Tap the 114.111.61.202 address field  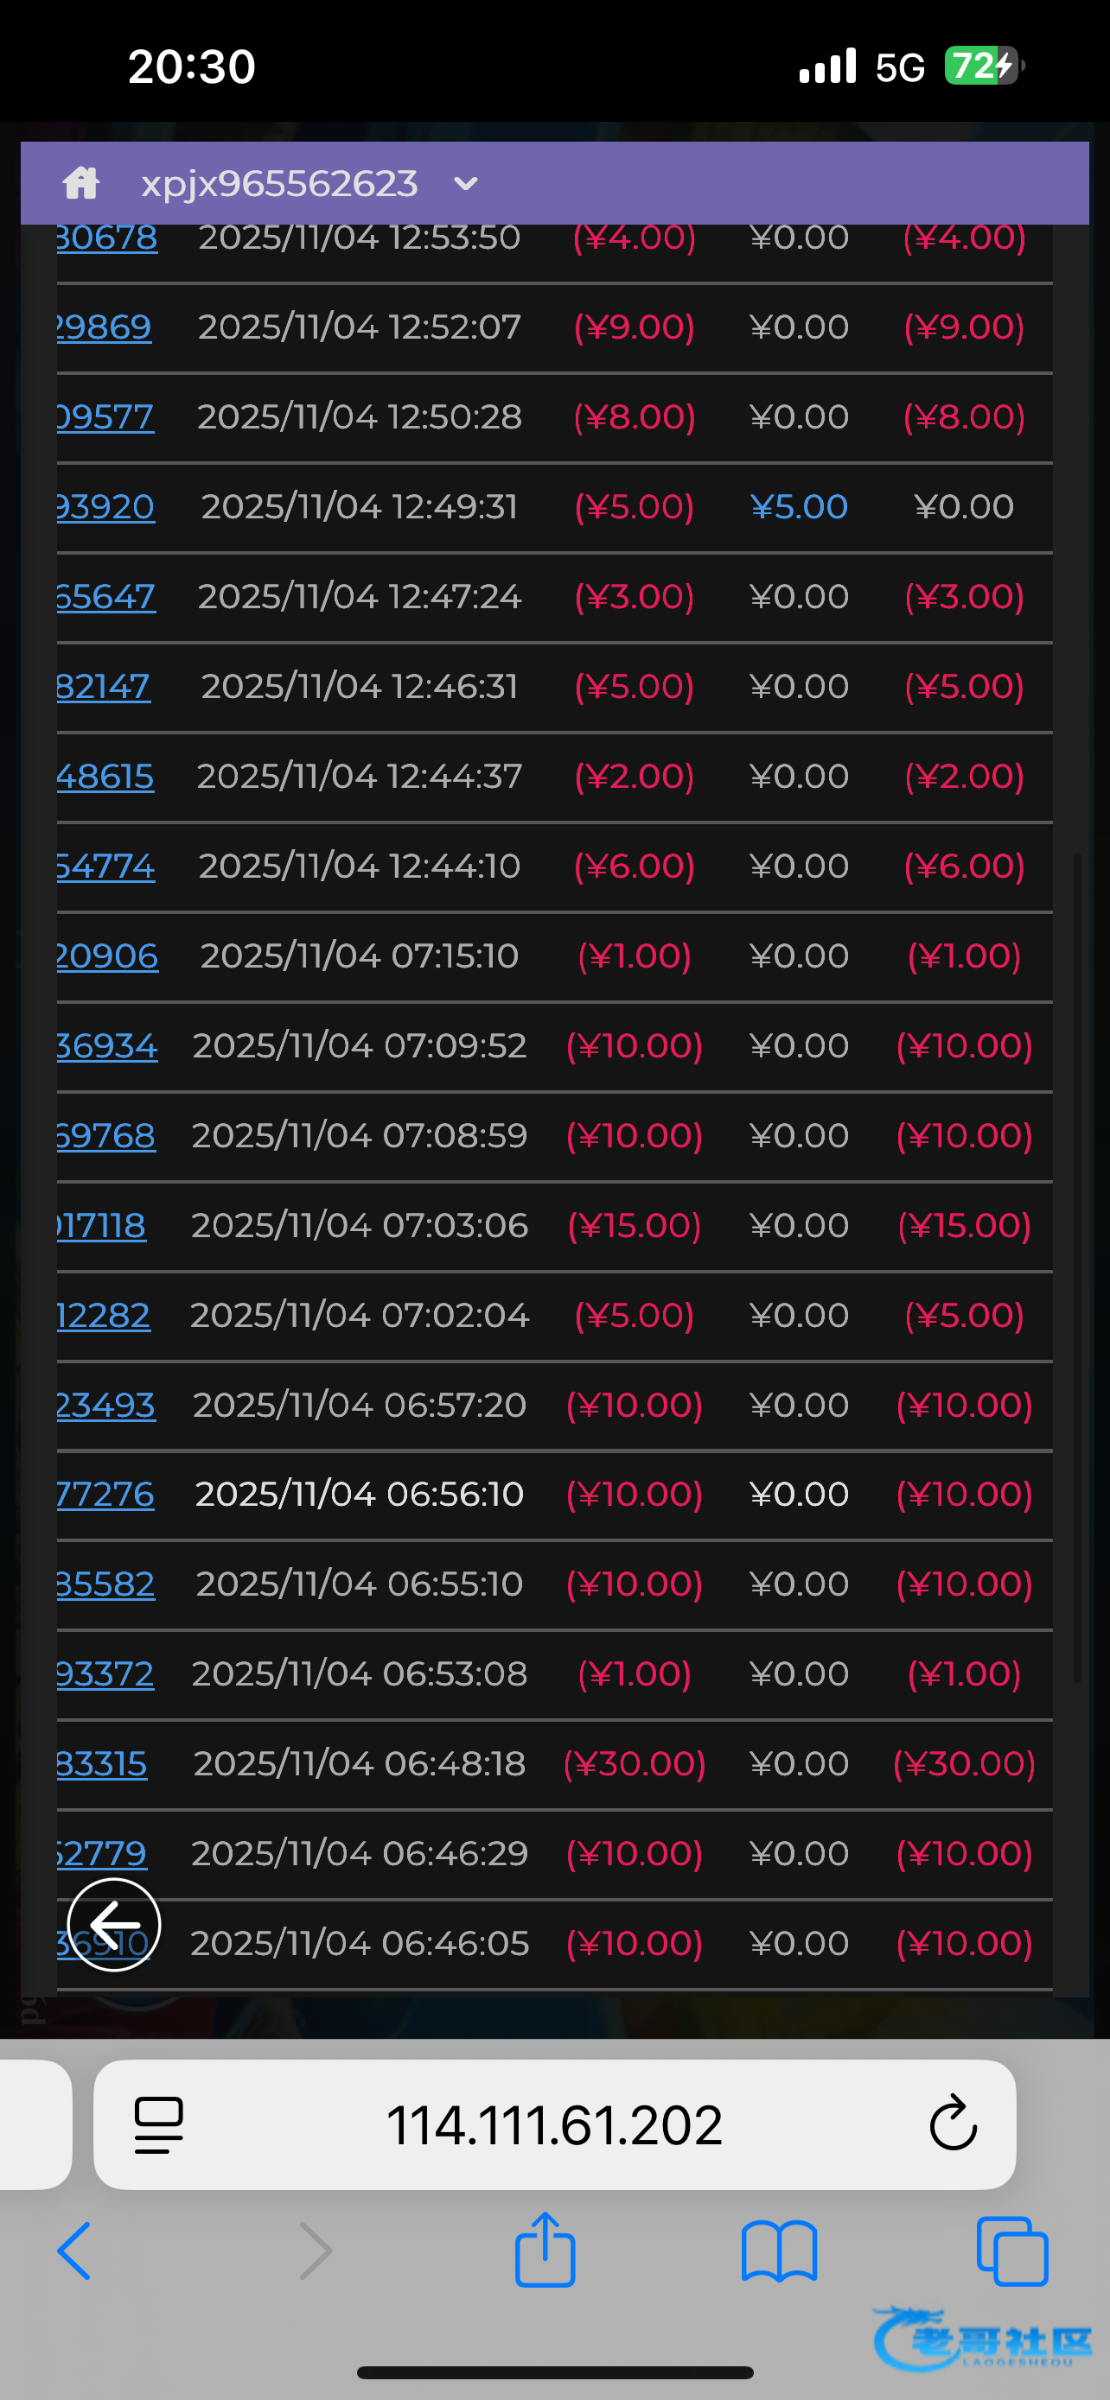coord(554,2124)
